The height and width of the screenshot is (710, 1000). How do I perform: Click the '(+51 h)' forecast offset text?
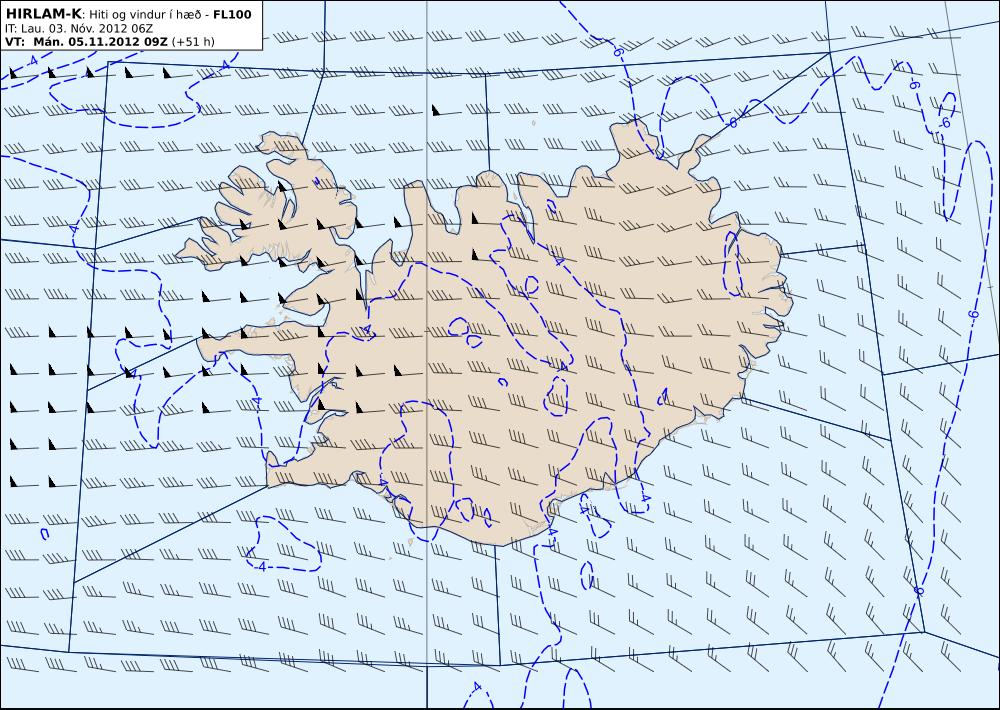pyautogui.click(x=193, y=42)
